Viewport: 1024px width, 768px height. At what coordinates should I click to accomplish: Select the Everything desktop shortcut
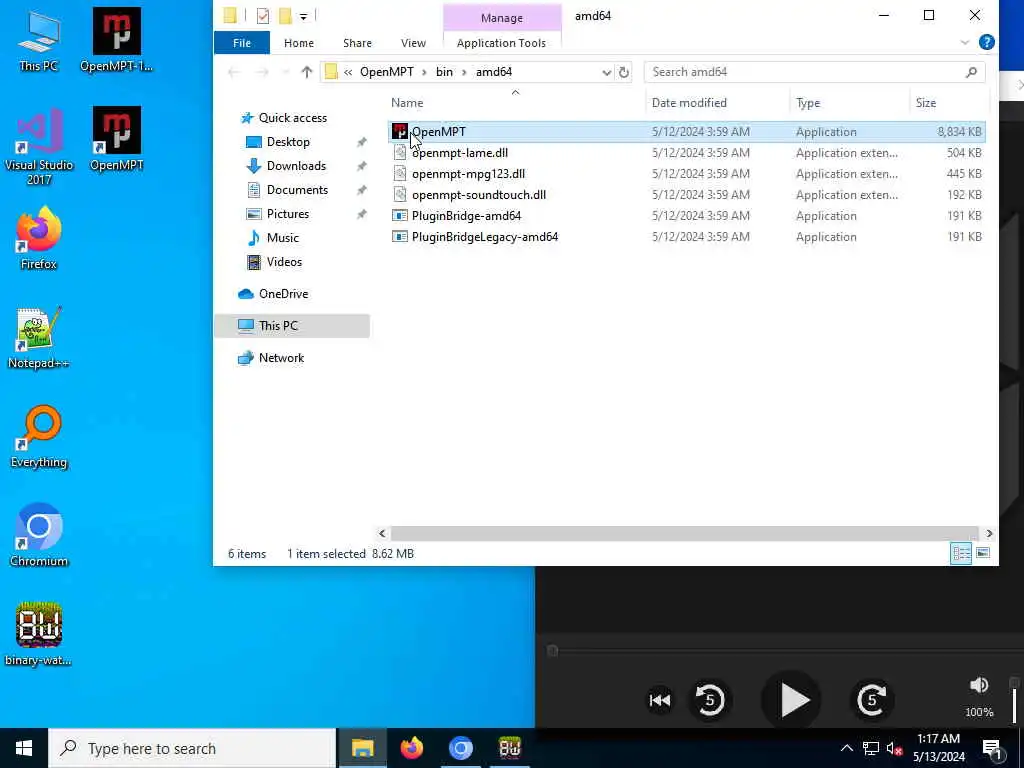click(x=39, y=437)
